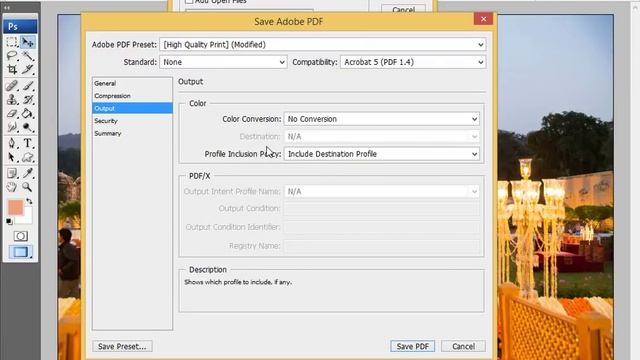Open the Adobe PDF Preset dropdown
640x360 pixels.
click(322, 44)
